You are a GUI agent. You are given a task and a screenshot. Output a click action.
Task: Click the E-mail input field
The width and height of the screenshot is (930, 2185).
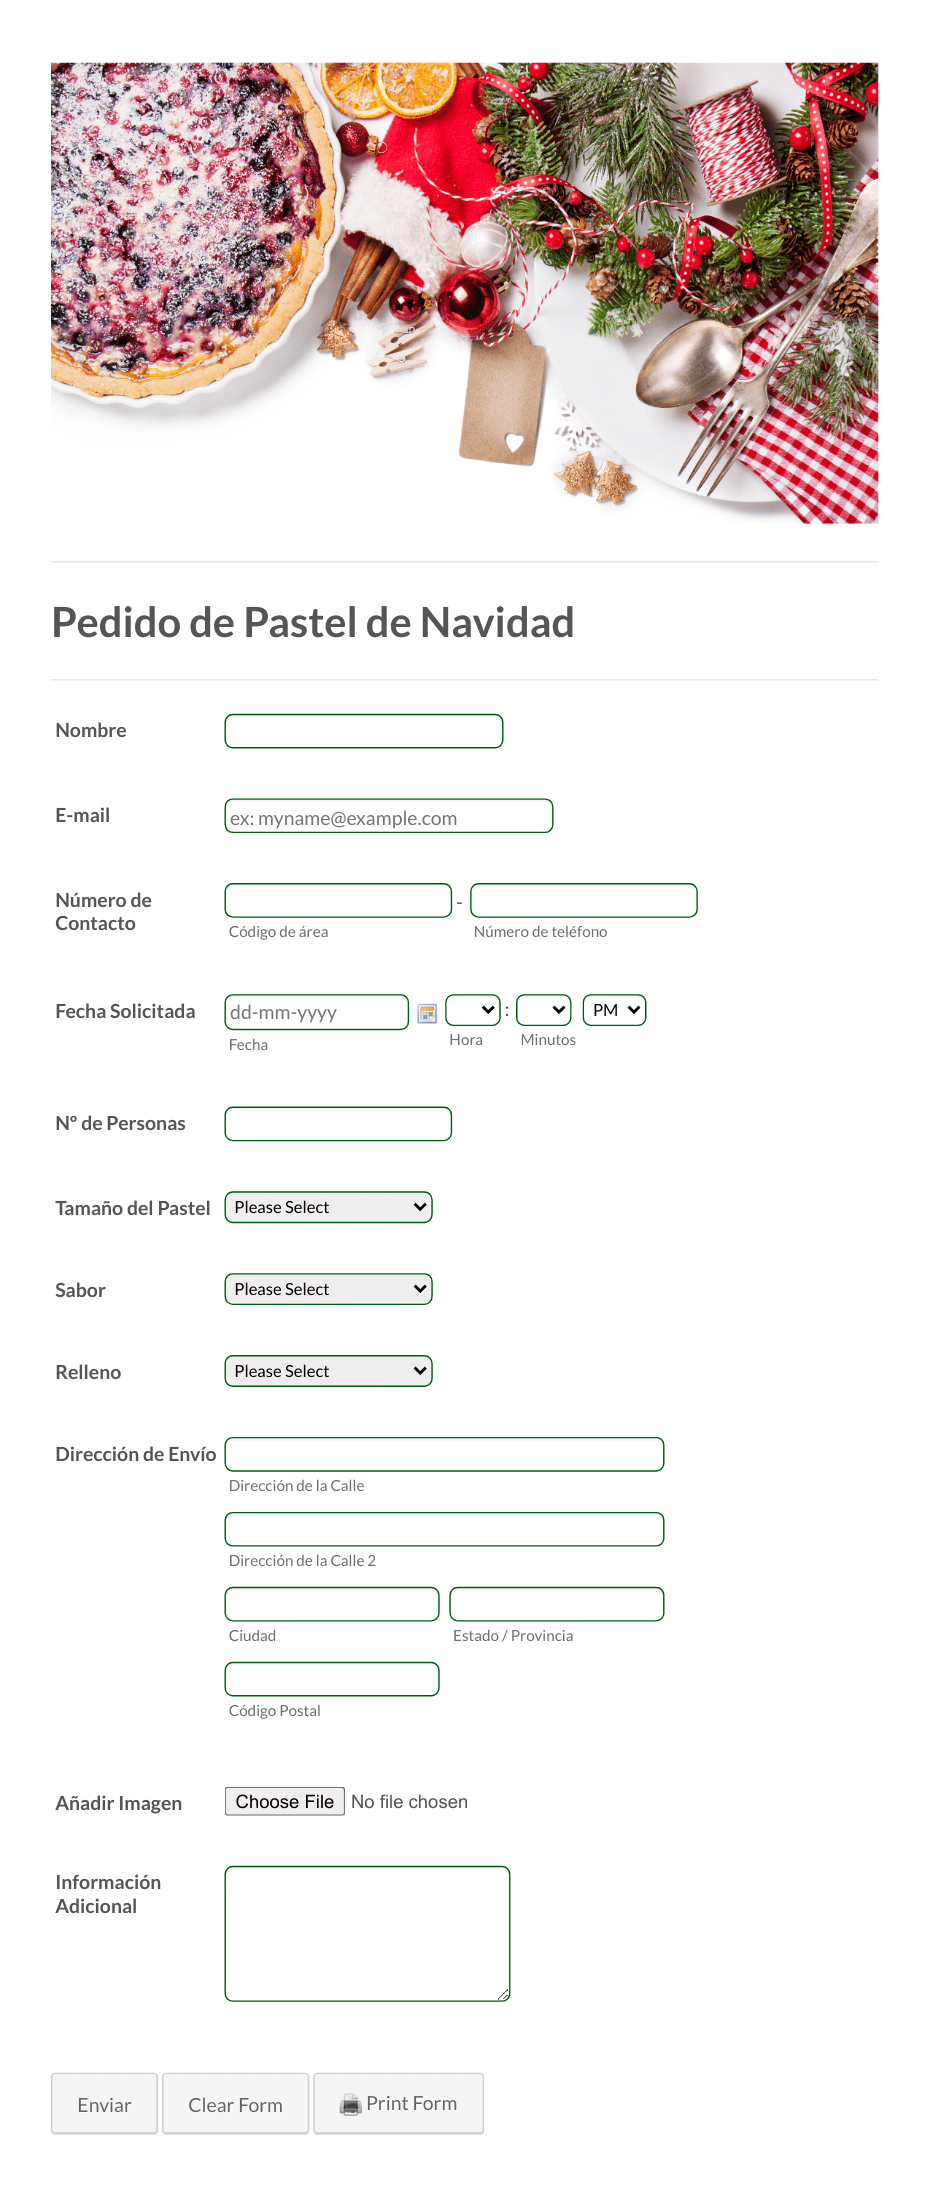[x=389, y=816]
